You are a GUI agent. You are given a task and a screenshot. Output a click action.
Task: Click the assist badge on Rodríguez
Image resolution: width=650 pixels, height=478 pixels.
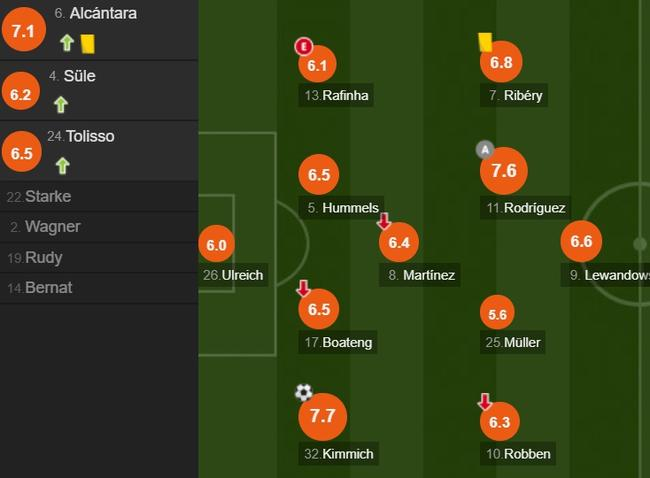point(485,150)
